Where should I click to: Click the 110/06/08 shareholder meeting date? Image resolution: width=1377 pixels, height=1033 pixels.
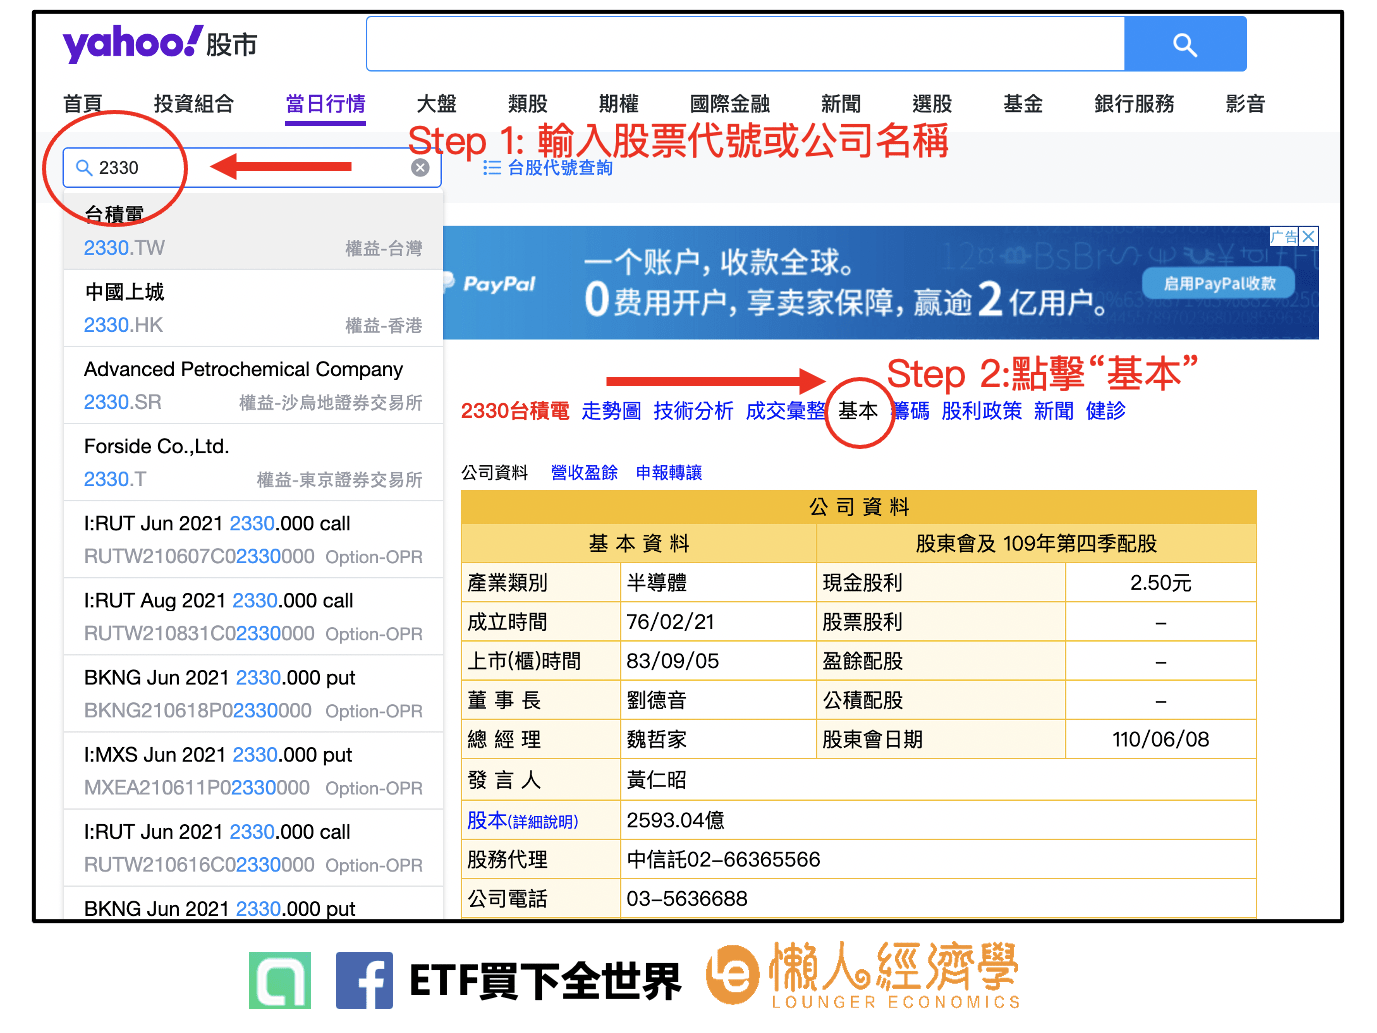point(1161,739)
